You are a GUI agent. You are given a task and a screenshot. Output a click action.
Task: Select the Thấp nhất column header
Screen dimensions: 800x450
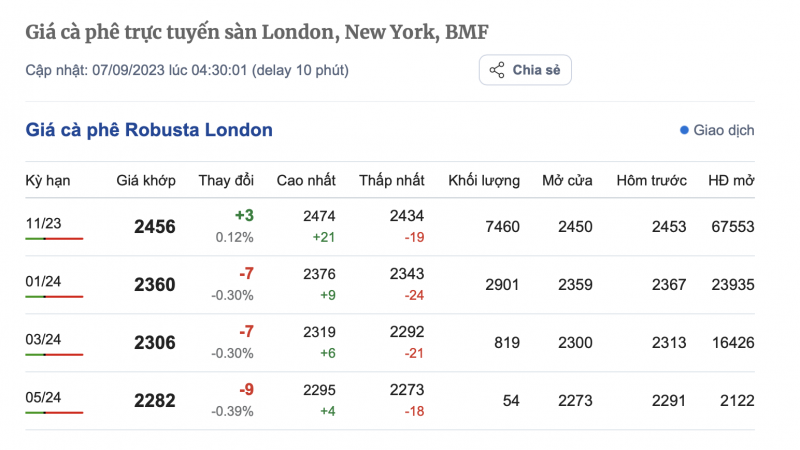(392, 180)
